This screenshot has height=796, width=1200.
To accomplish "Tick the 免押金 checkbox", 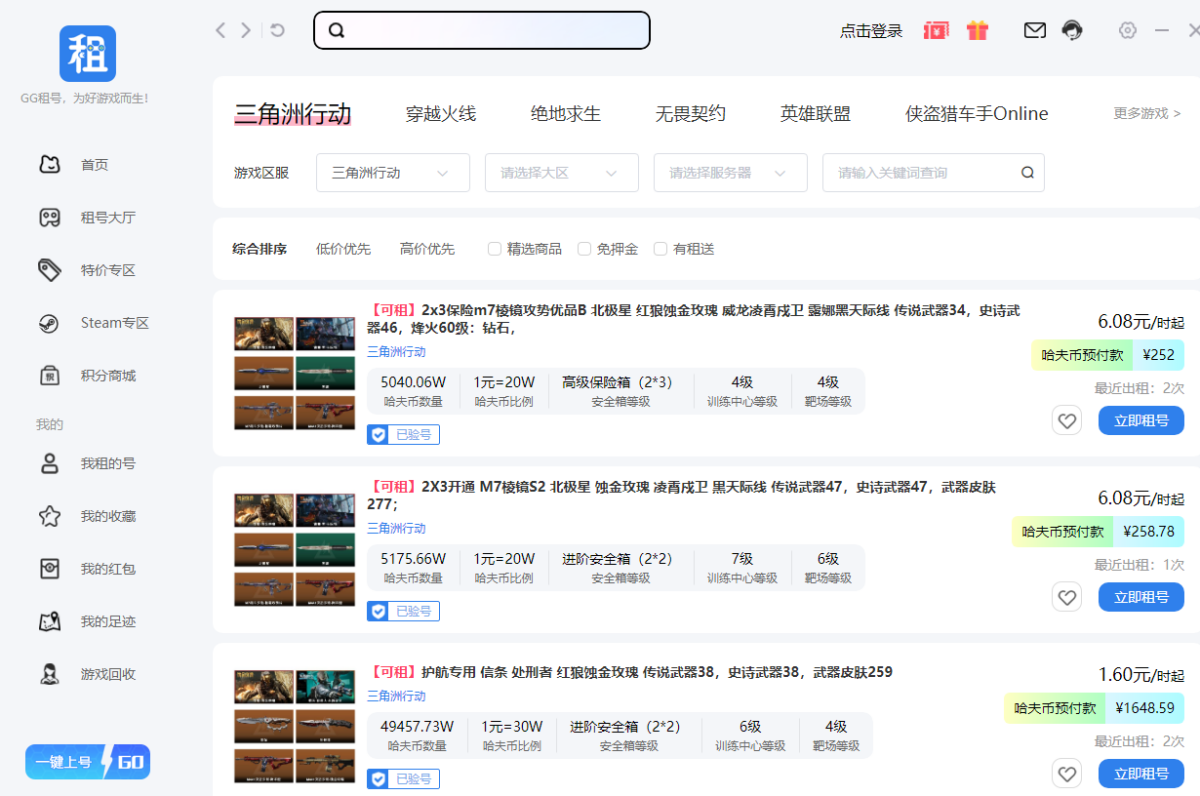I will [x=584, y=249].
